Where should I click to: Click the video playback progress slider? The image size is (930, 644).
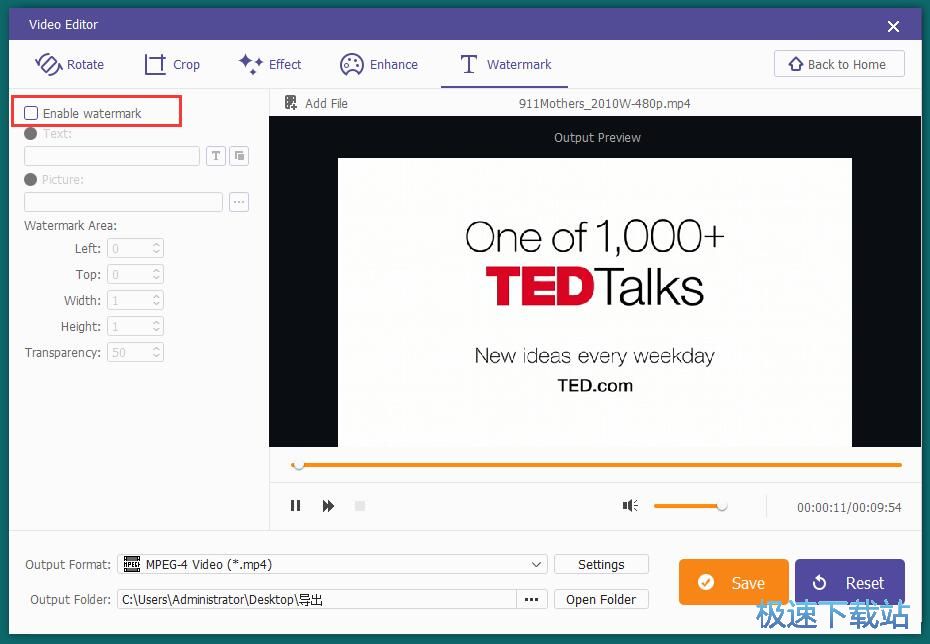[596, 466]
